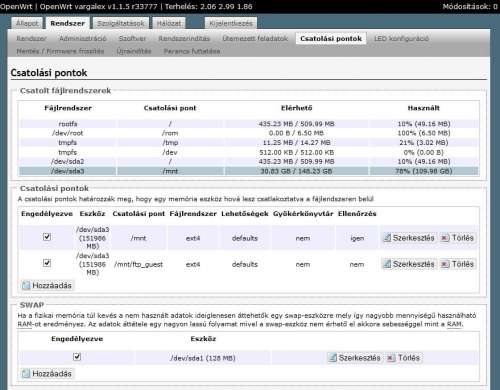The width and height of the screenshot is (500, 390).
Task: Click the Gyökérkönyvtár column header
Action: point(303,214)
